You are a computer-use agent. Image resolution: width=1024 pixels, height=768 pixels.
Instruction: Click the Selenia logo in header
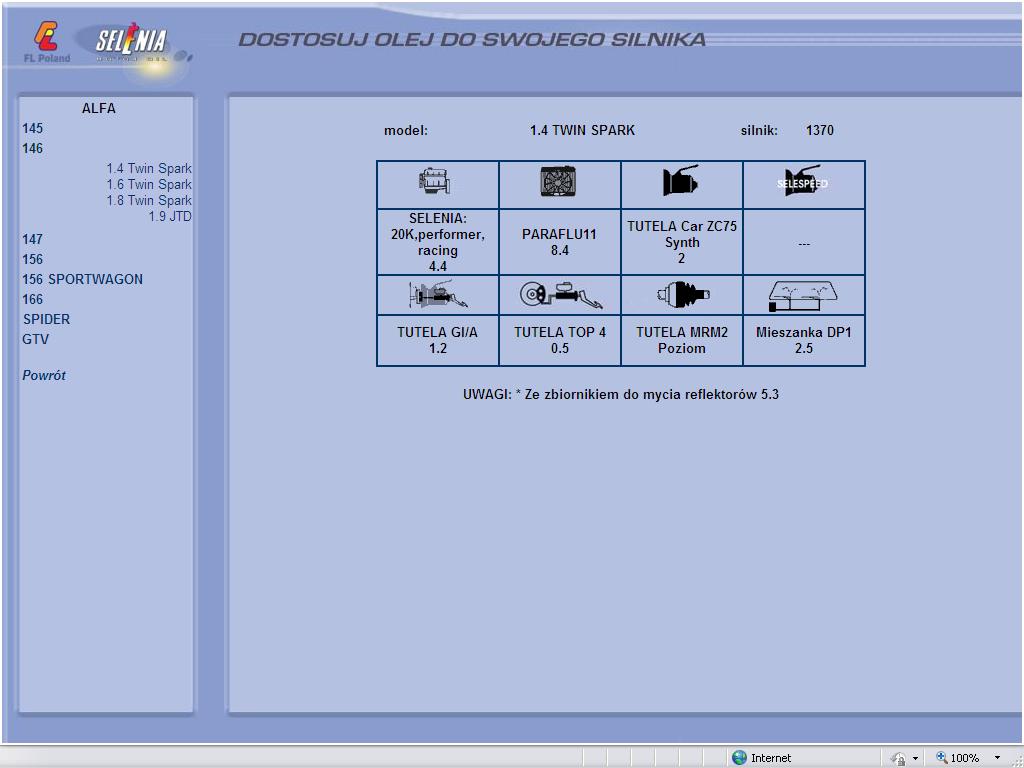pos(132,44)
